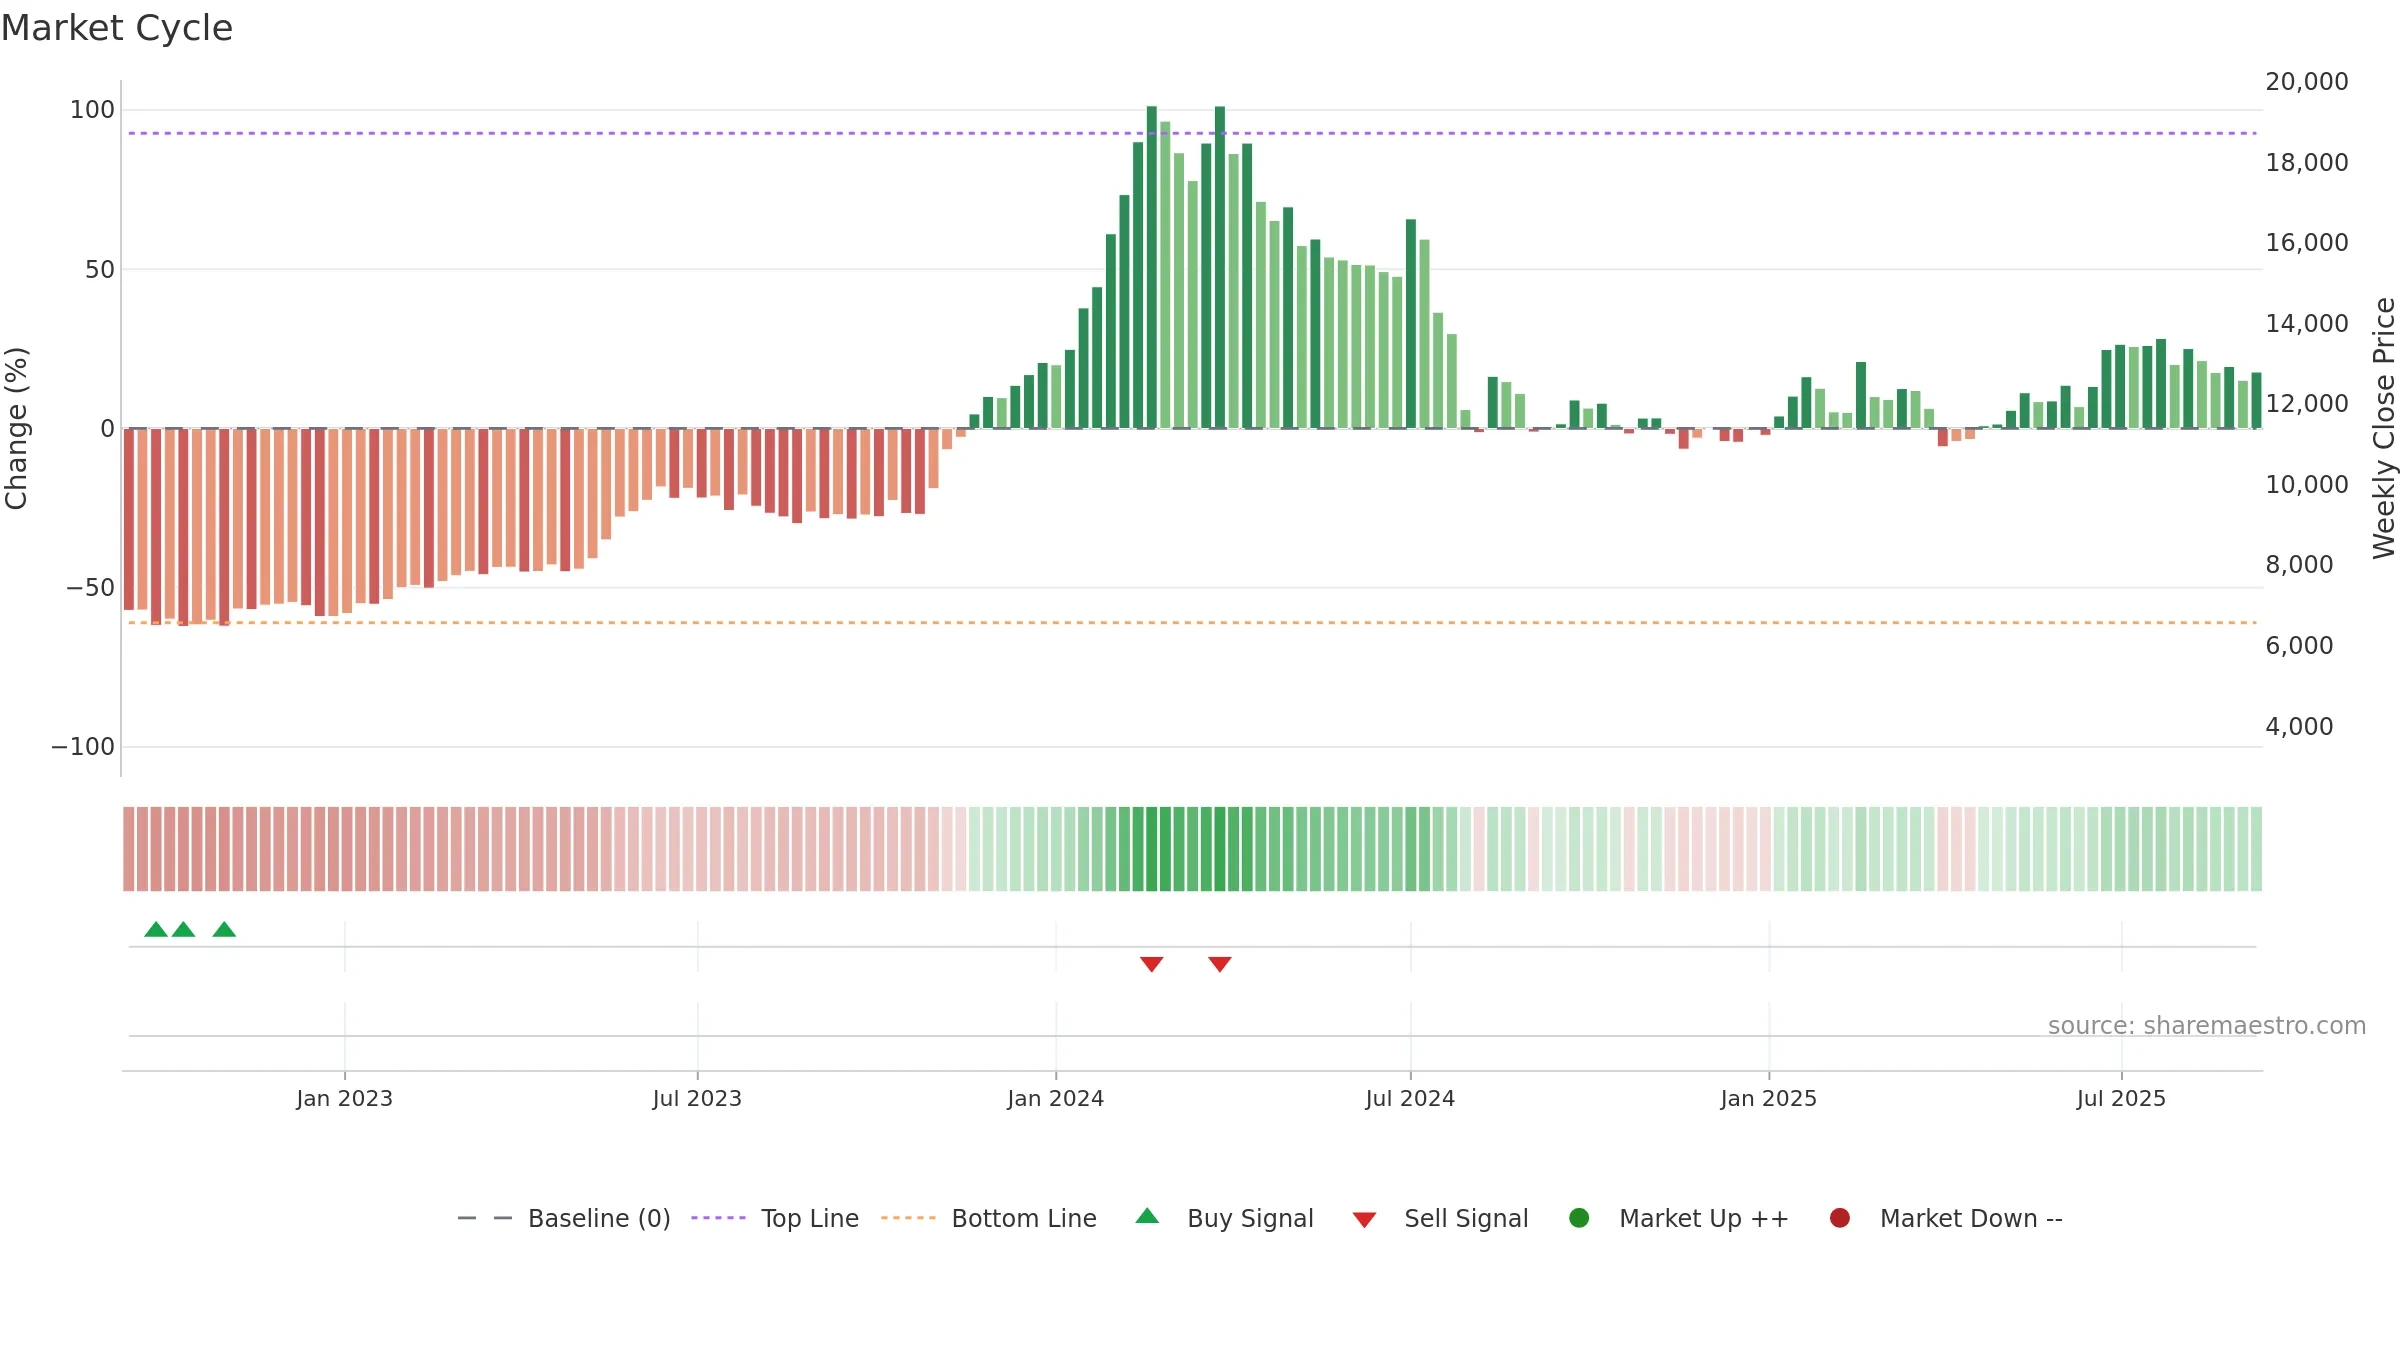Viewport: 2400px width, 1350px height.
Task: Toggle Buy Signal legend entry
Action: [1225, 1218]
